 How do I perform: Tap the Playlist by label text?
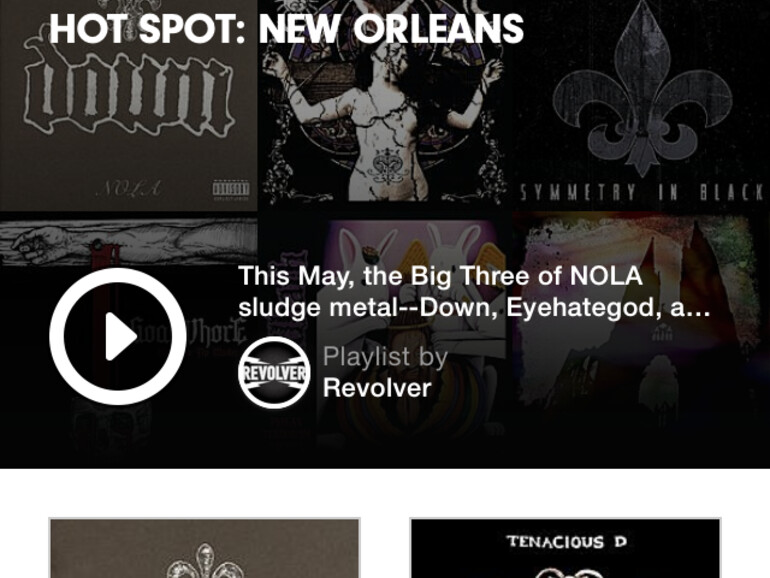pyautogui.click(x=385, y=356)
